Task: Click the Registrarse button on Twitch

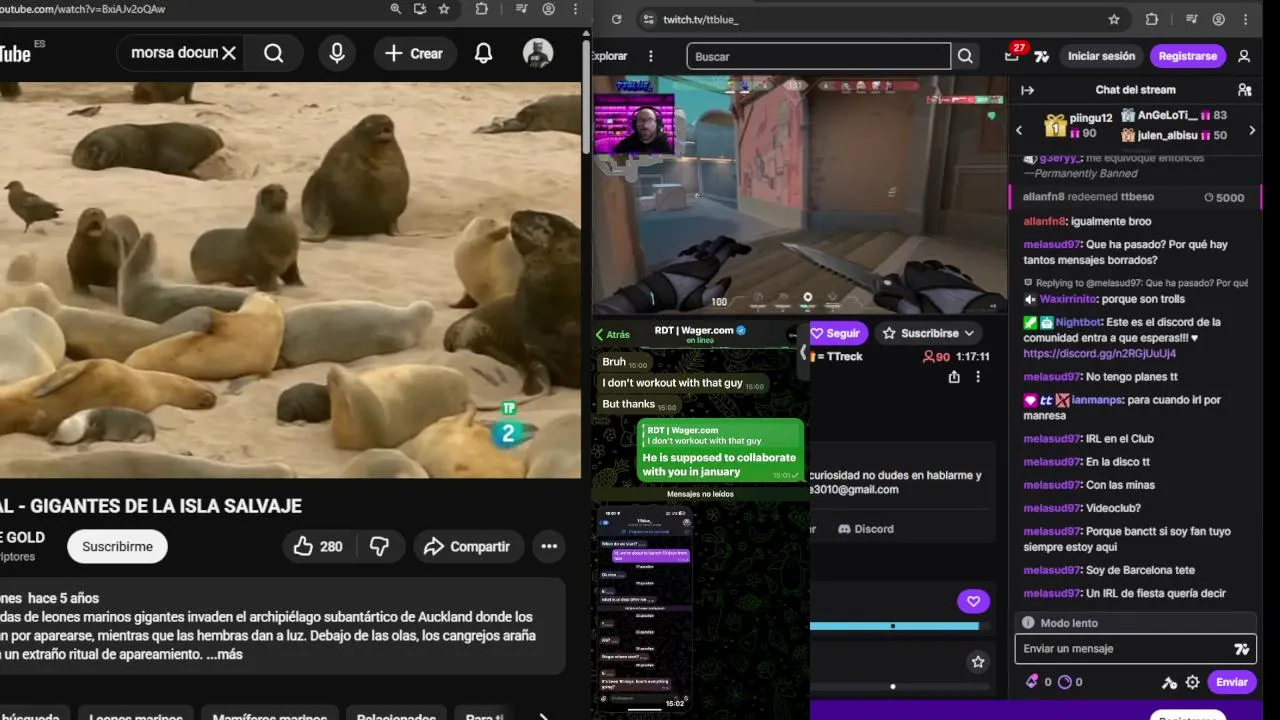Action: click(x=1187, y=56)
